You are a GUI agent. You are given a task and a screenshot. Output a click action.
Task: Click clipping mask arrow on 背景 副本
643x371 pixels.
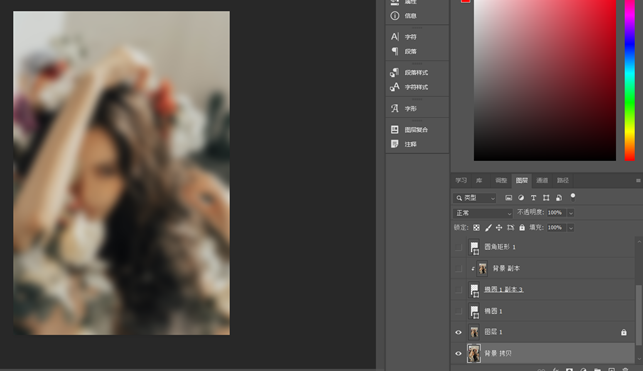[x=473, y=269]
